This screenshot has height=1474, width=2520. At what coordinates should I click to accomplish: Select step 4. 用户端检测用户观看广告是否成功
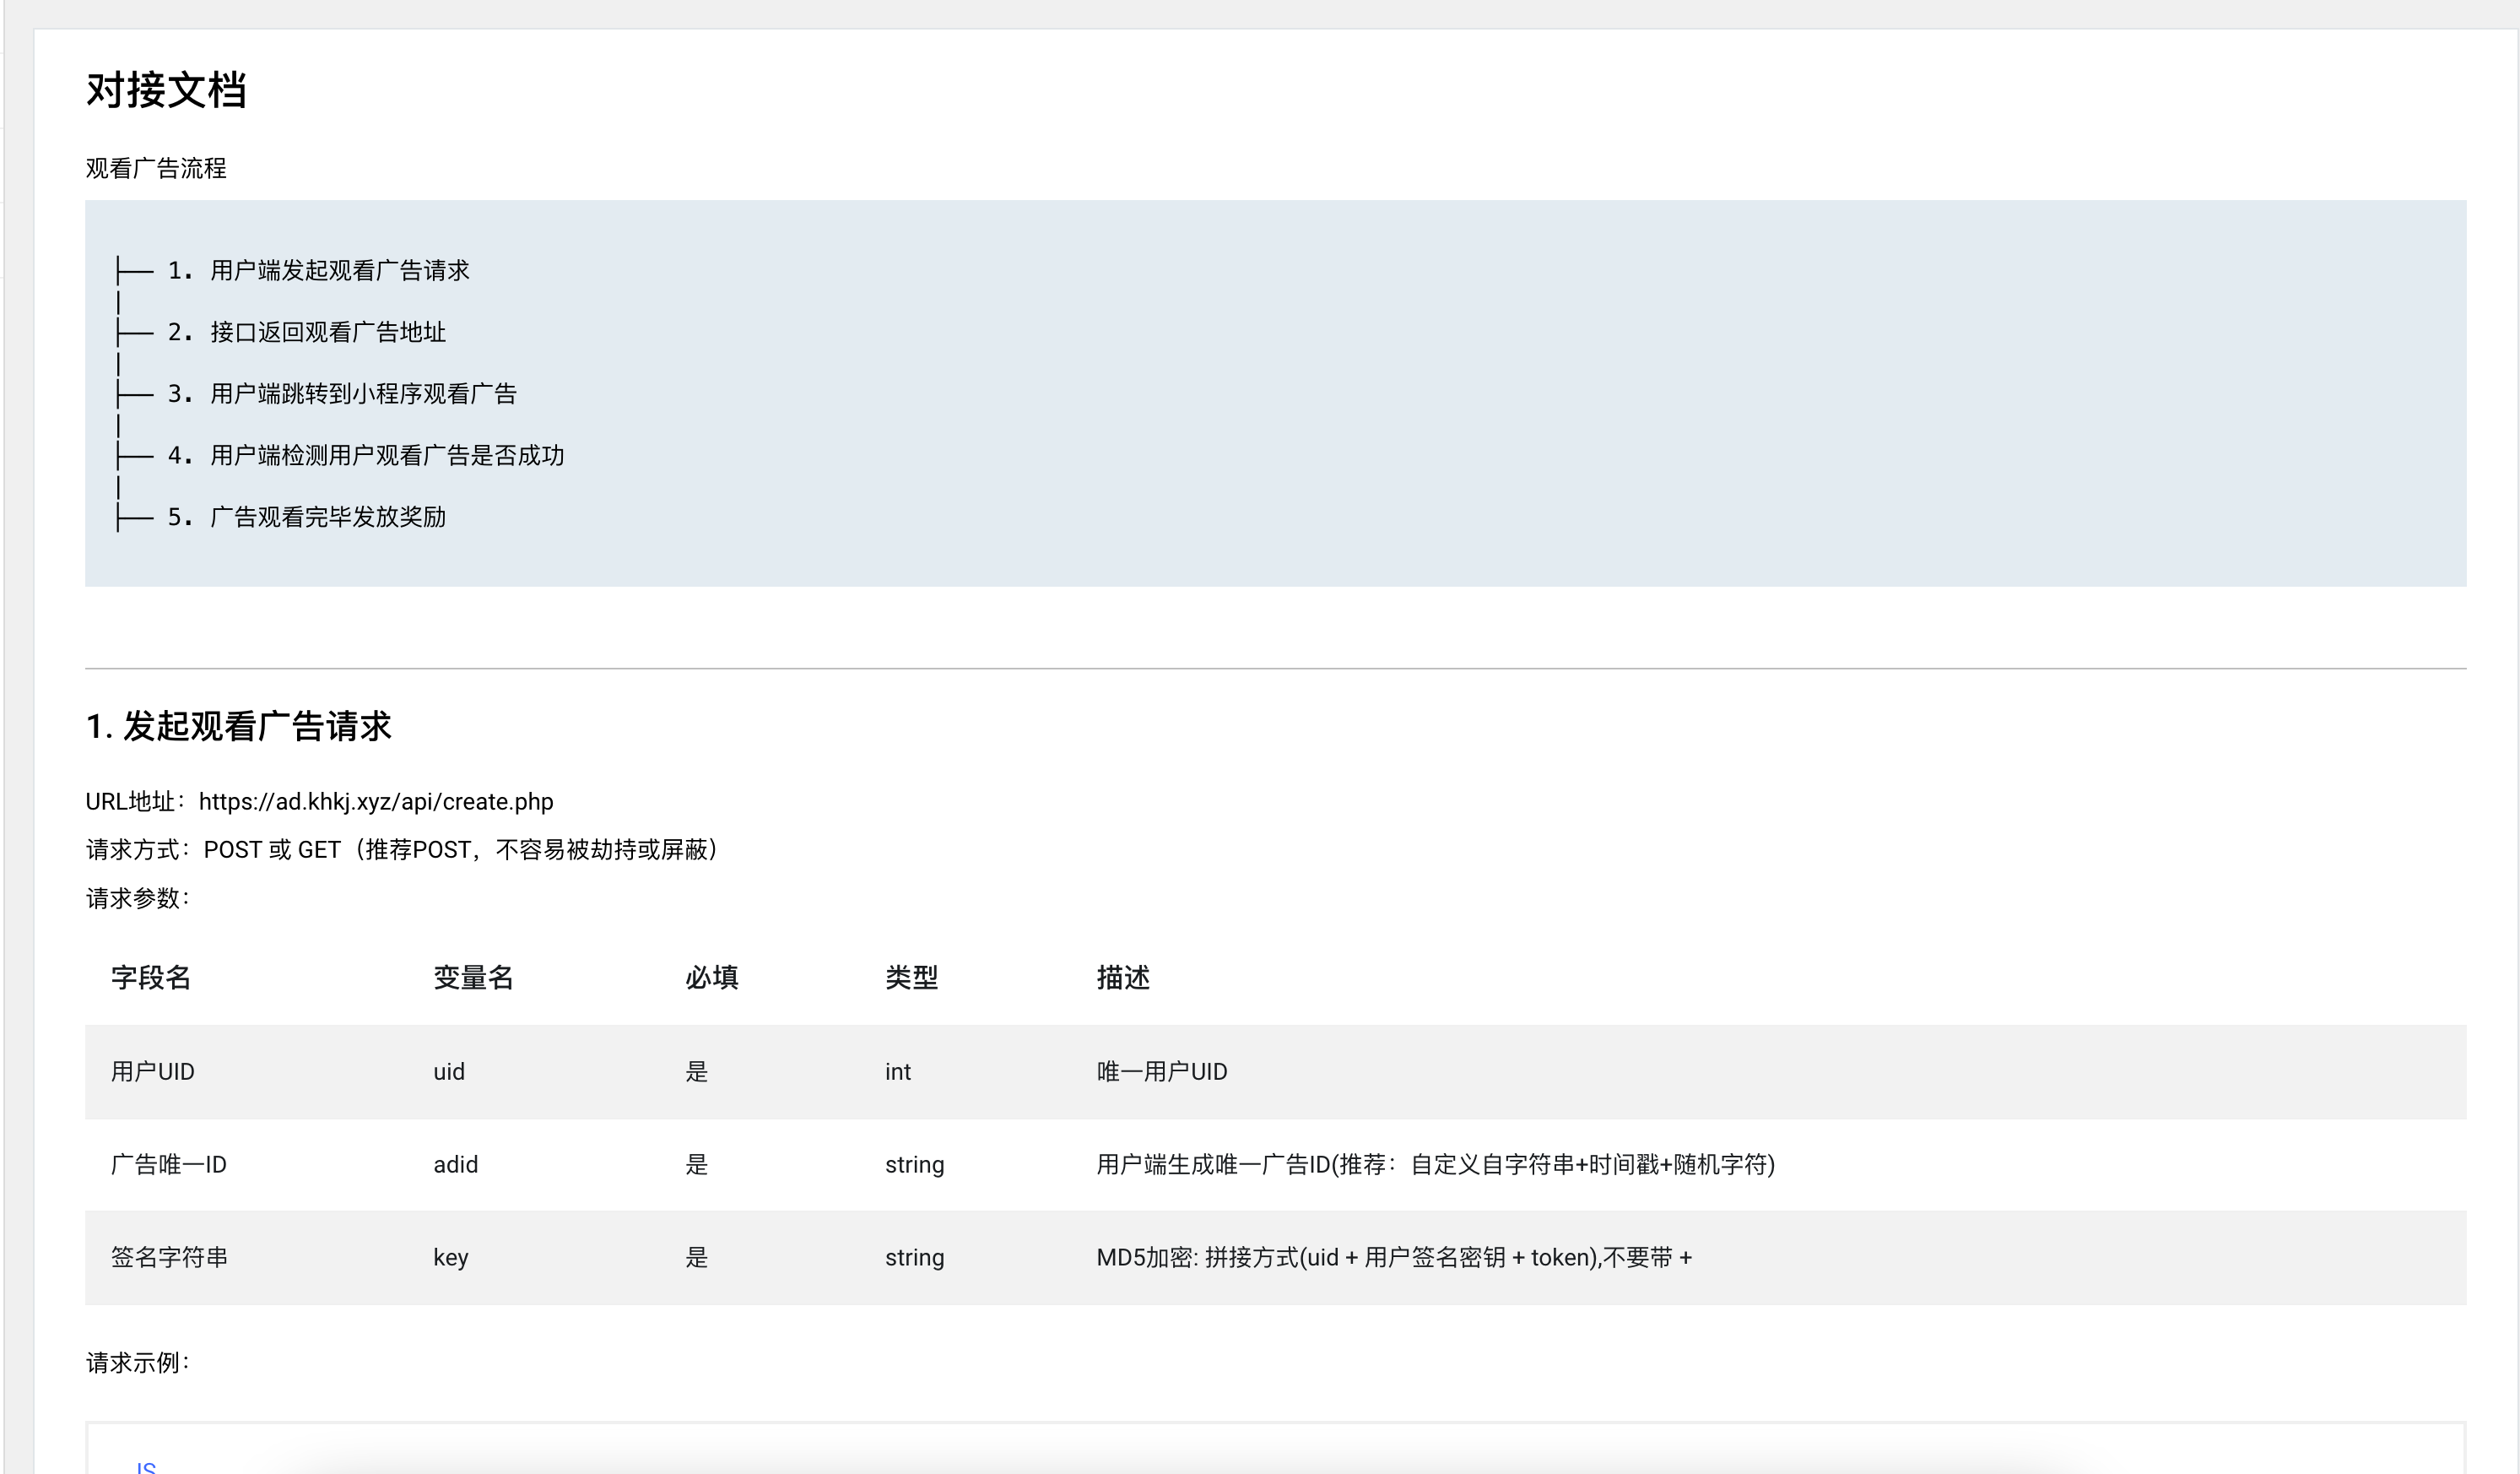pyautogui.click(x=365, y=455)
